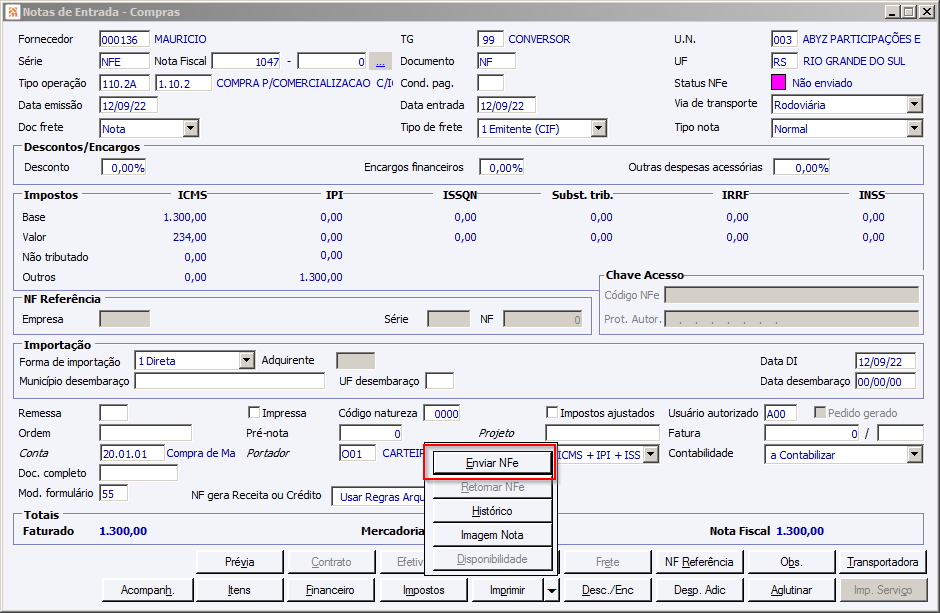Click the Notas de Entrada window title icon
This screenshot has width=940, height=613.
tap(12, 11)
